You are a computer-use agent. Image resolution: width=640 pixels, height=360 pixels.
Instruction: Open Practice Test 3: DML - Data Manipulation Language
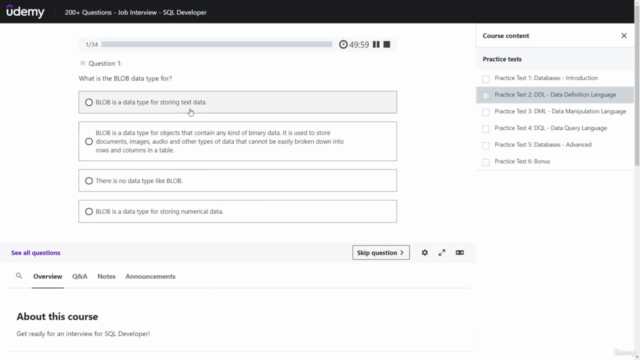click(560, 111)
